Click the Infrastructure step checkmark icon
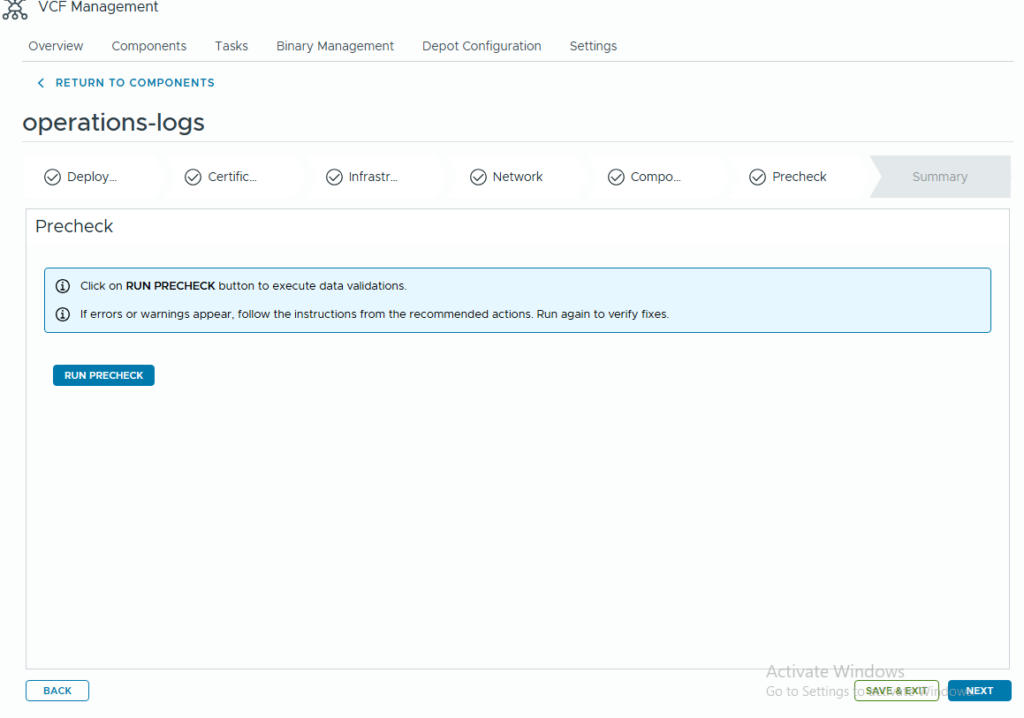The image size is (1024, 718). (334, 177)
